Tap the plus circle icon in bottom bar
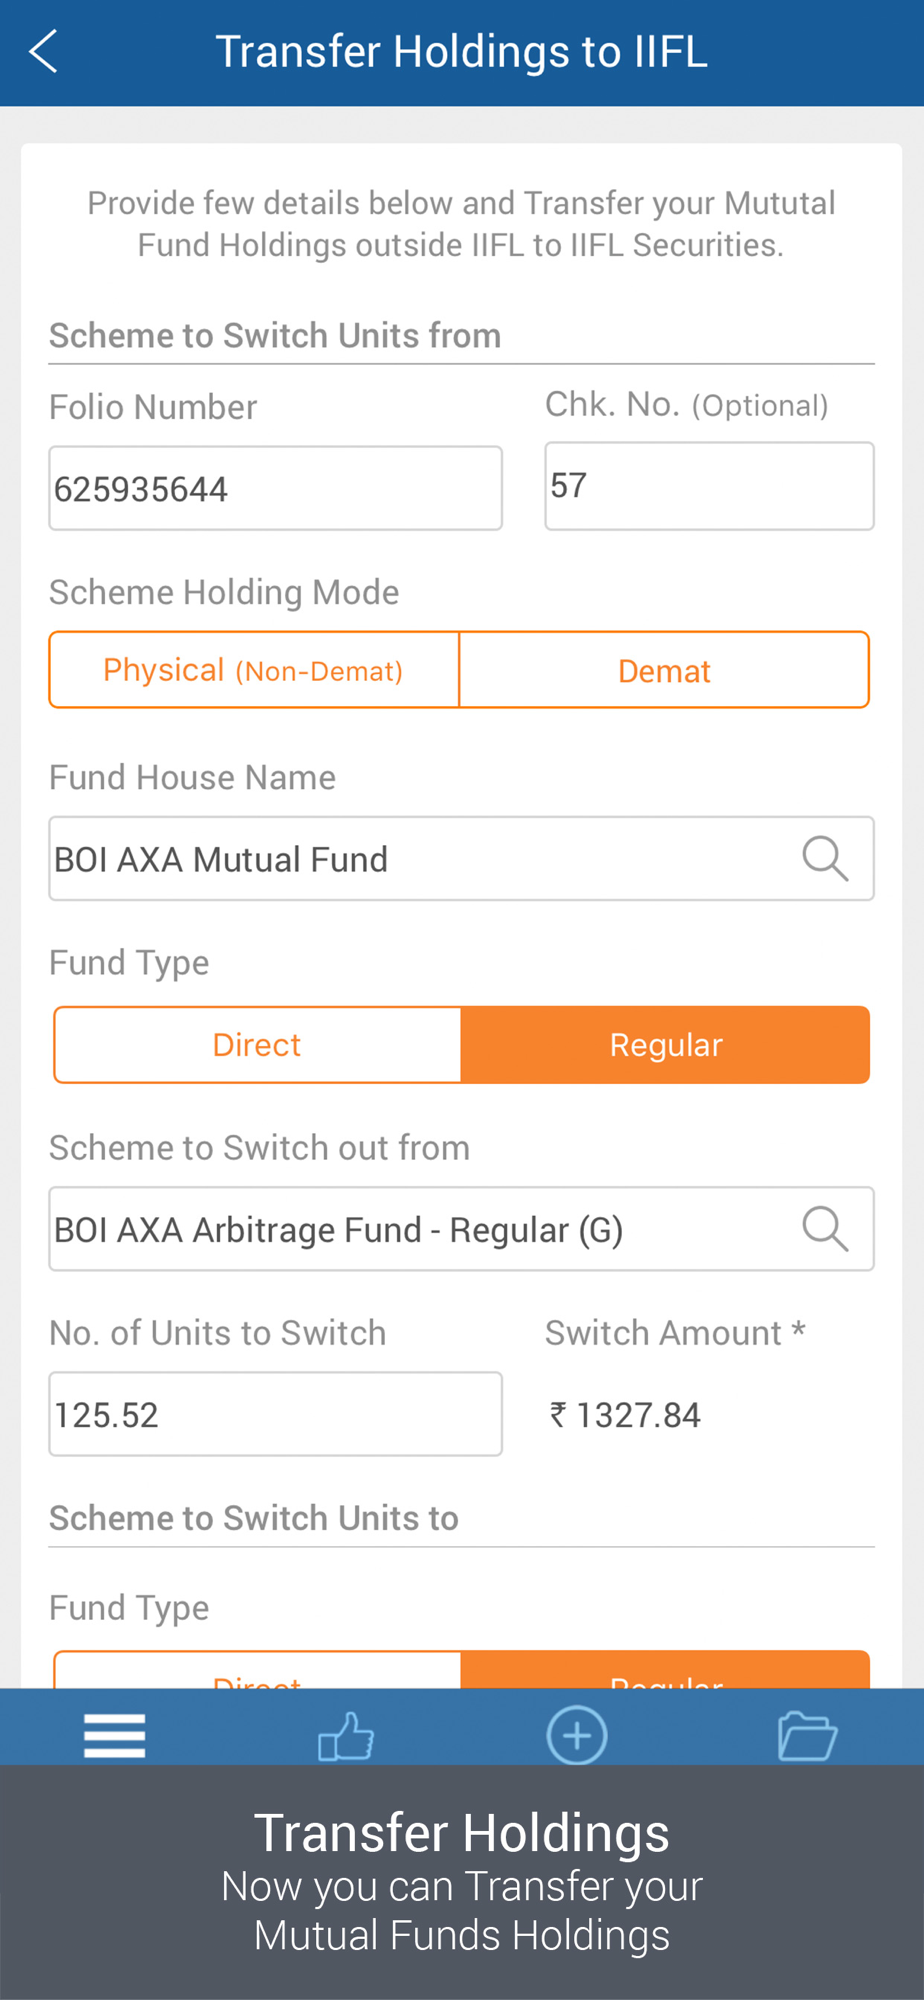The image size is (924, 2000). click(x=577, y=1735)
